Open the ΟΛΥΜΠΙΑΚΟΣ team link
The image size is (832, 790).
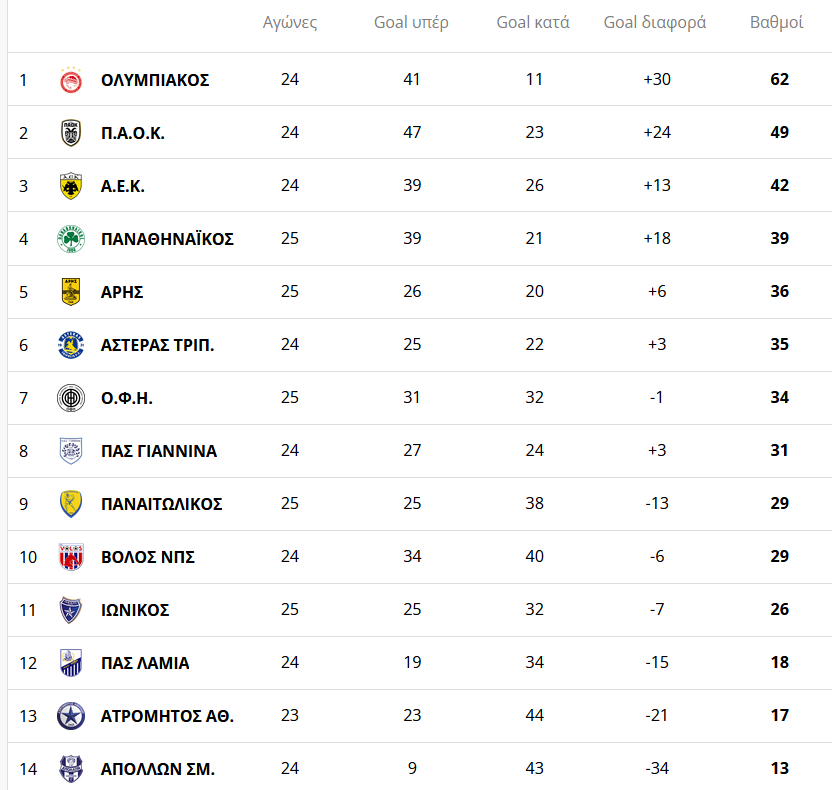pyautogui.click(x=155, y=80)
